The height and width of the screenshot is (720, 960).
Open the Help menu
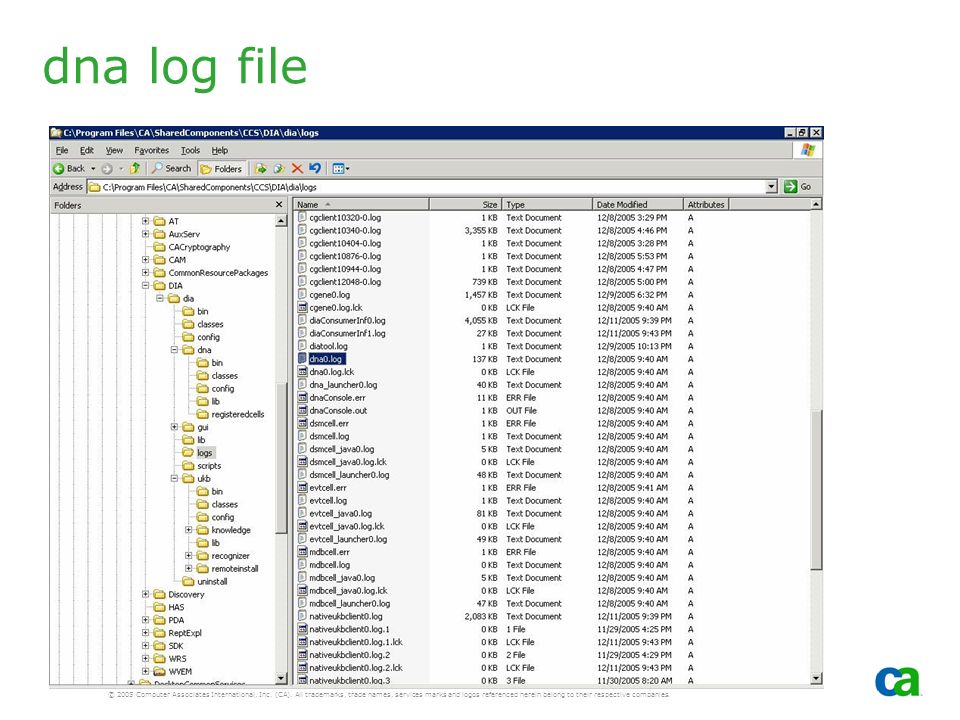click(x=220, y=150)
